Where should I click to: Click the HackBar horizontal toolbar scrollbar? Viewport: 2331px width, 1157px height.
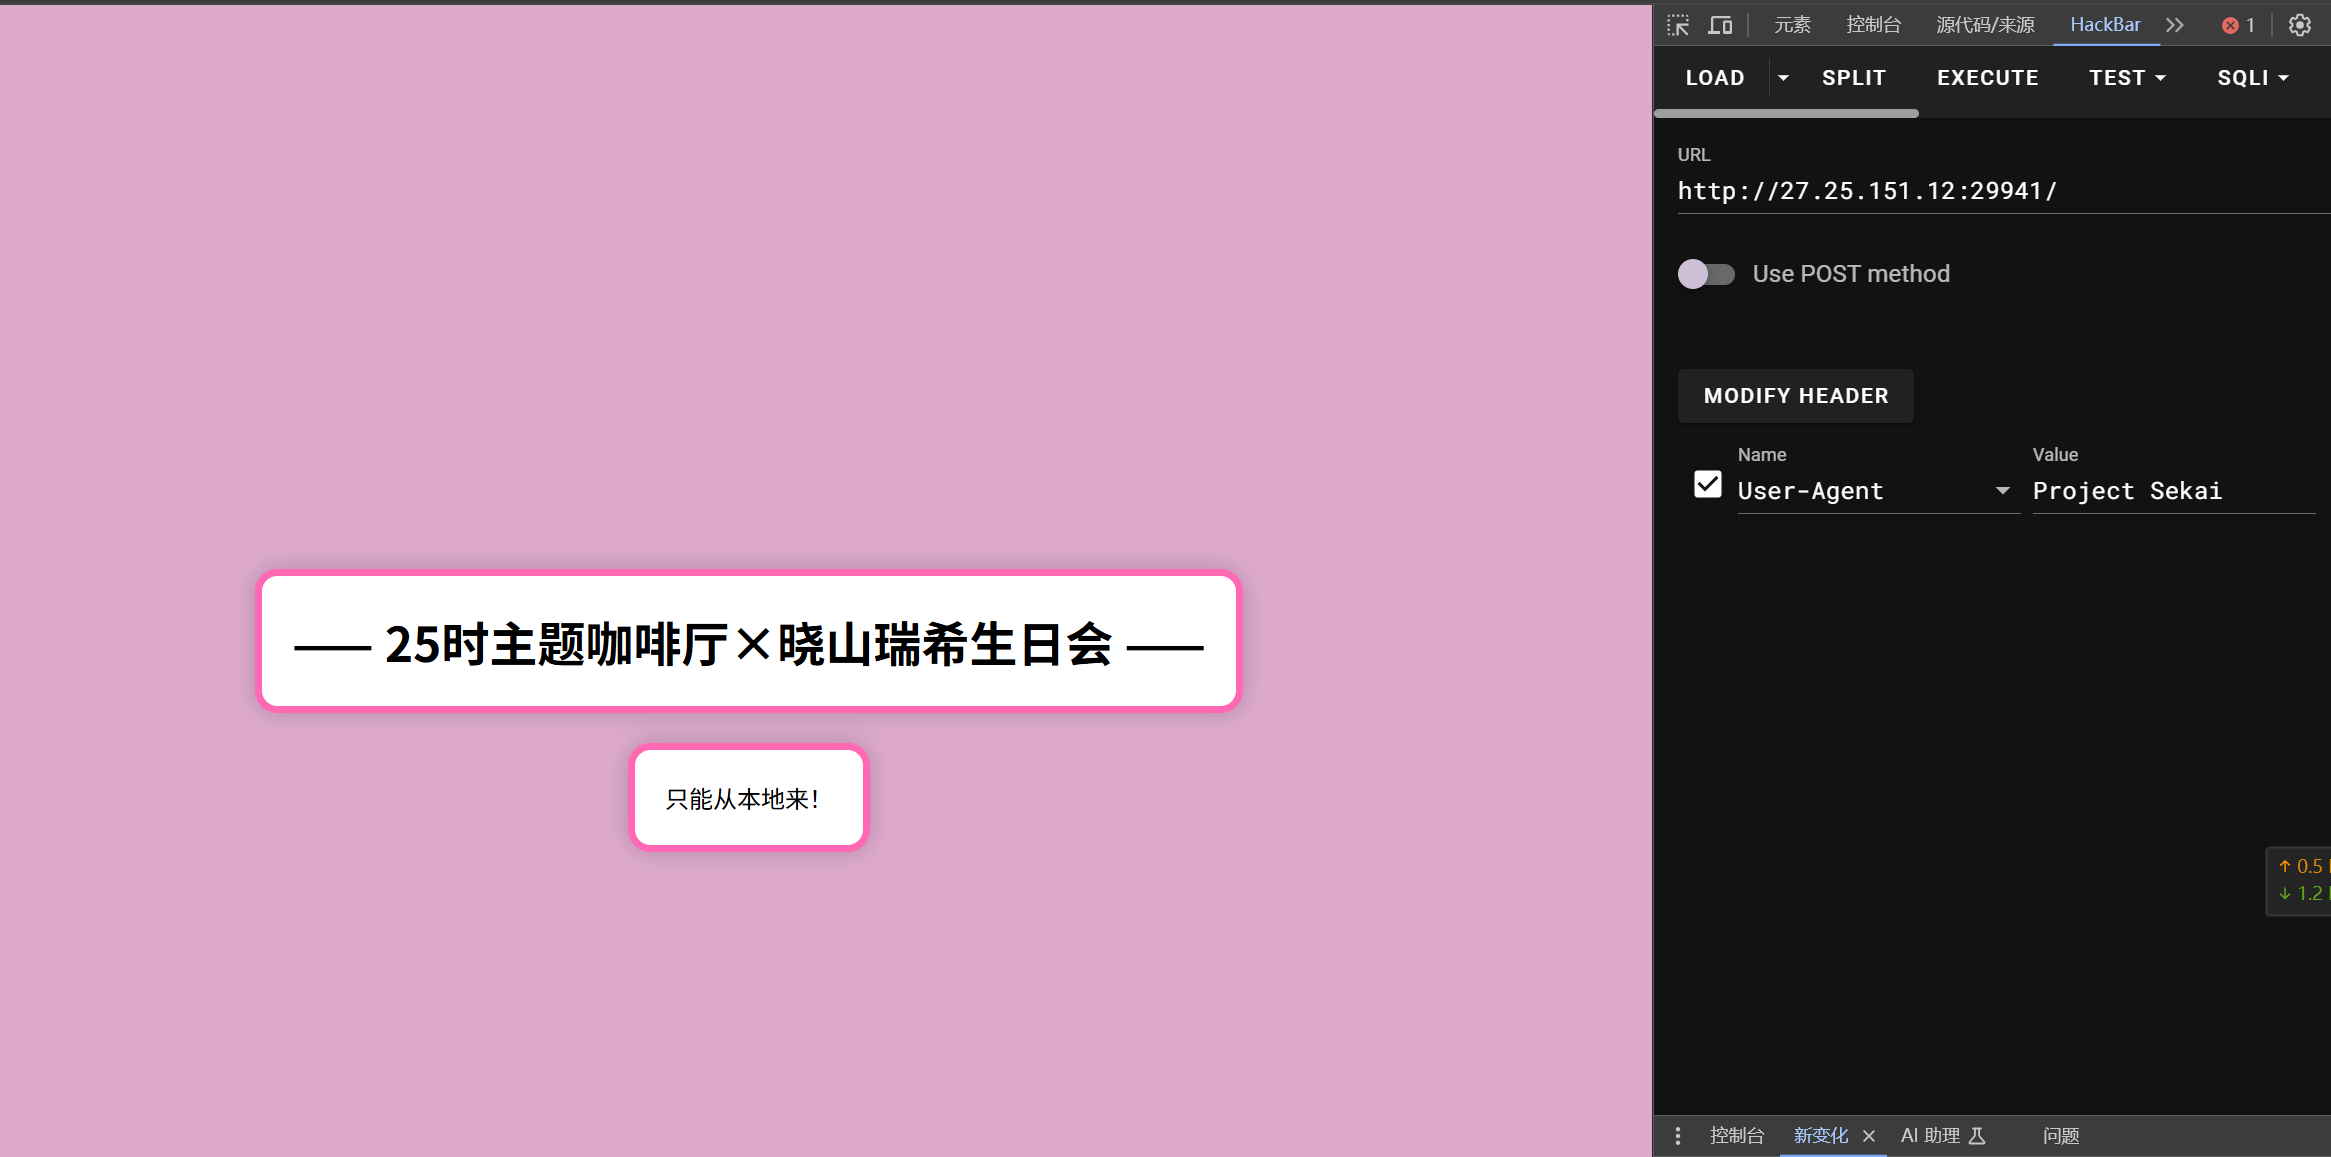tap(1786, 114)
